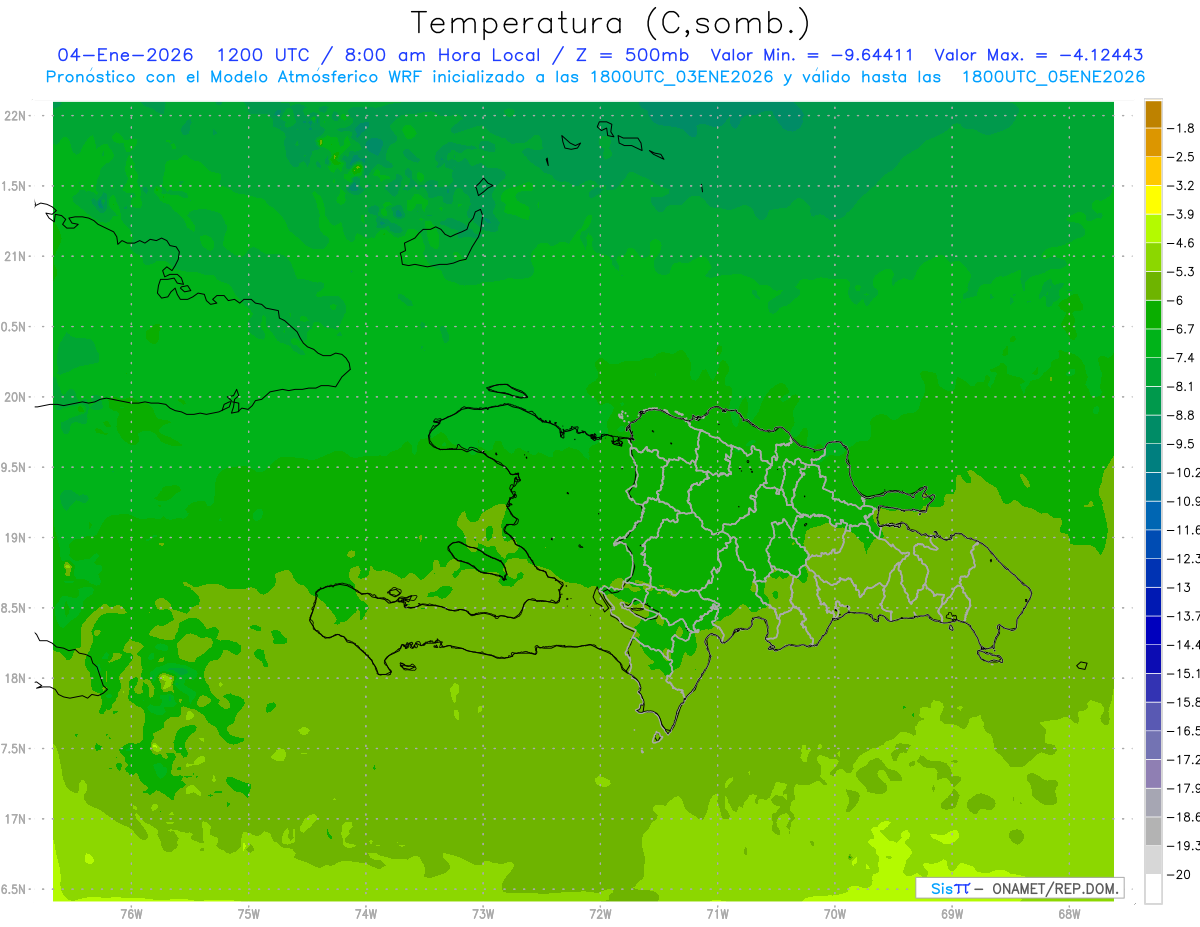Click the 'Valor Max. = -4.12443' readout
The image size is (1200, 927).
tap(1038, 55)
